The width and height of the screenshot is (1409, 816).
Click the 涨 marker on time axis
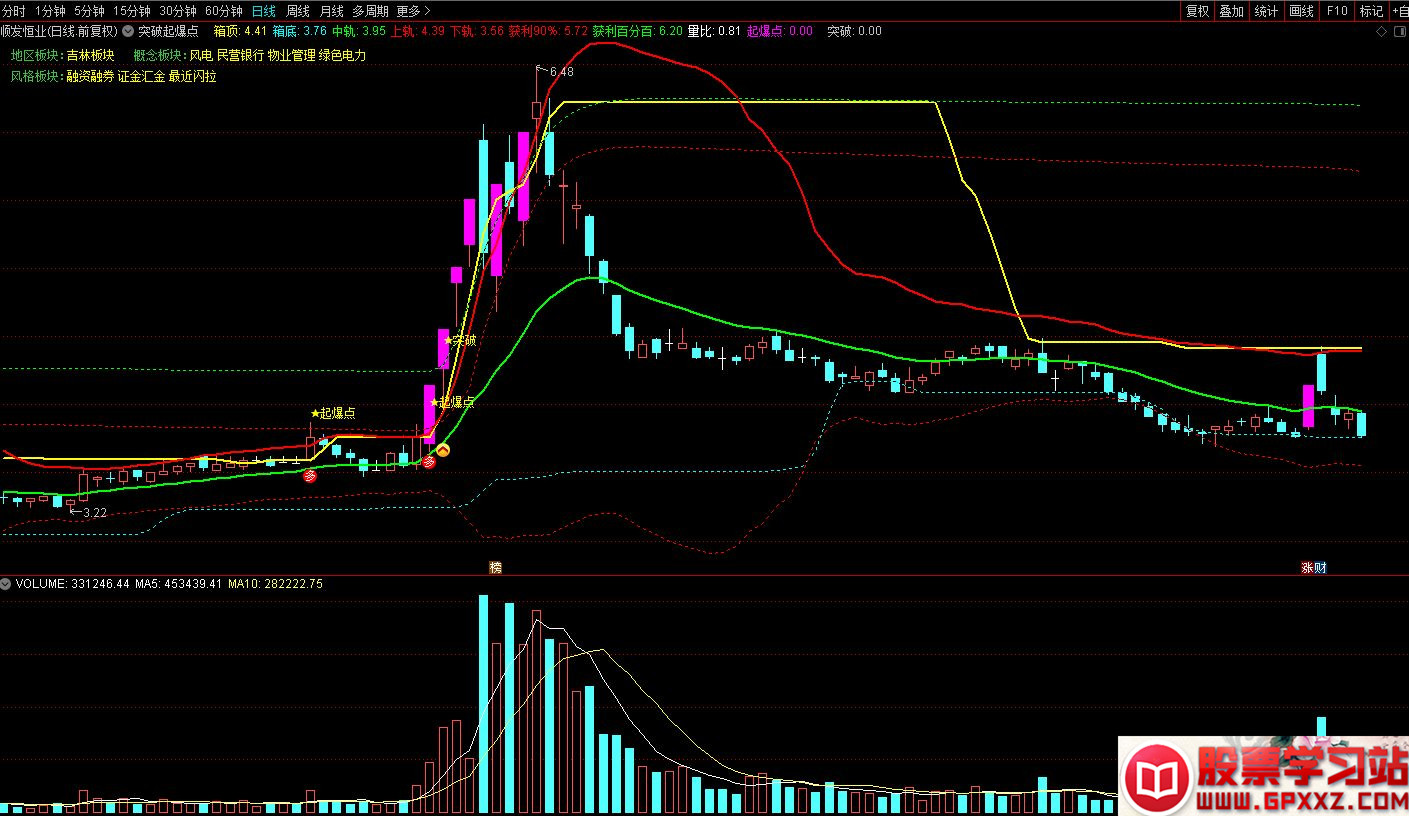coord(1307,567)
